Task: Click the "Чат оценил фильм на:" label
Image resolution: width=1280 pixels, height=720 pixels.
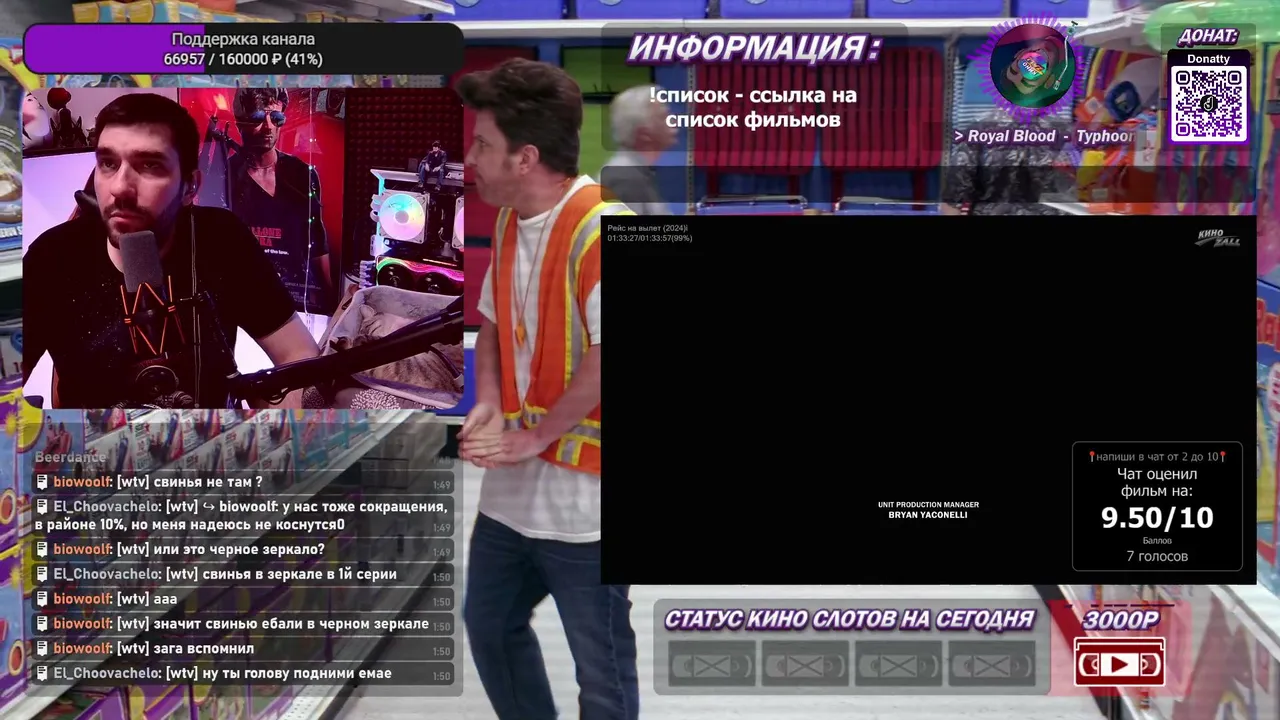Action: click(x=1157, y=482)
